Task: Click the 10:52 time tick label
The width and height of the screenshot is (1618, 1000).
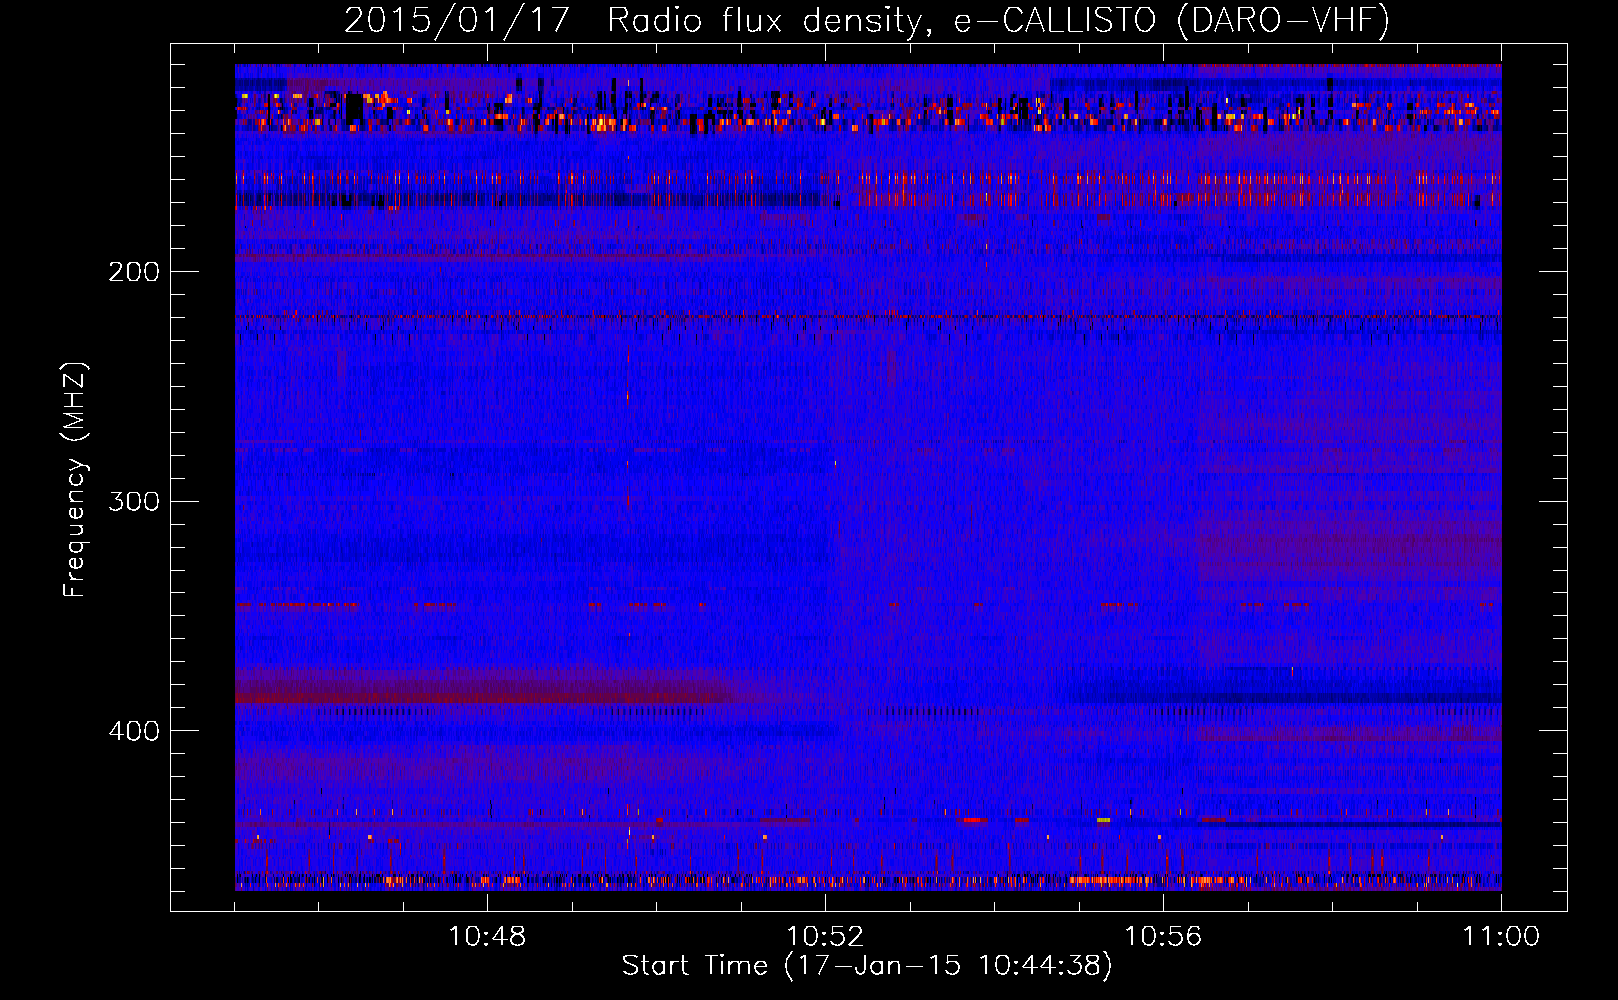Action: pos(825,937)
